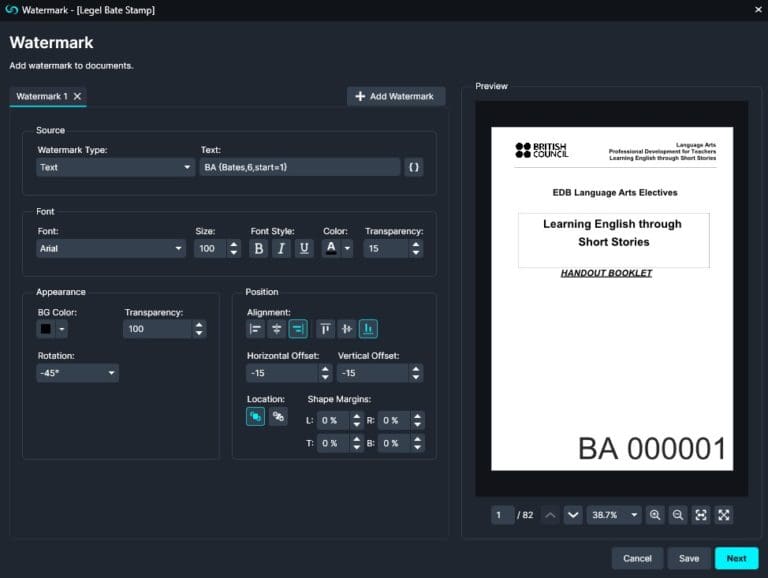Viewport: 768px width, 578px height.
Task: Decrease font size with down arrow
Action: [x=234, y=253]
